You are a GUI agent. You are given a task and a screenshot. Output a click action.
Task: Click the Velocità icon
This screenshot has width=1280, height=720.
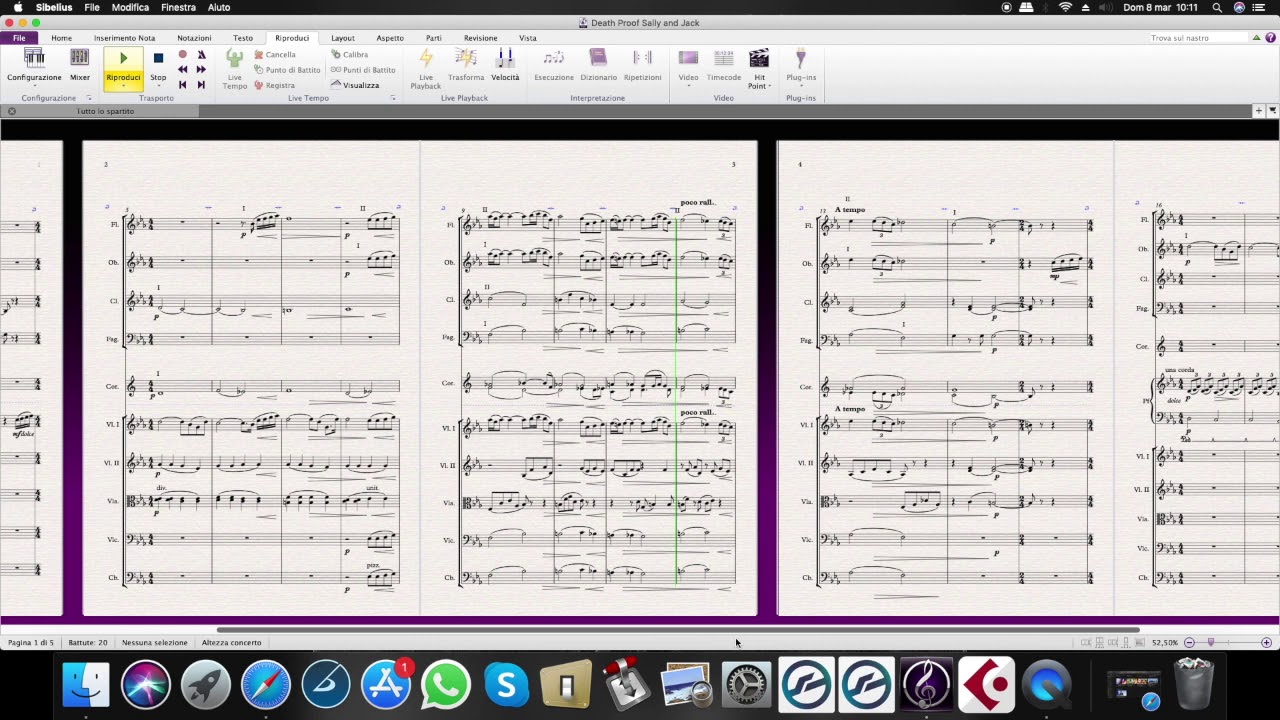click(x=505, y=65)
